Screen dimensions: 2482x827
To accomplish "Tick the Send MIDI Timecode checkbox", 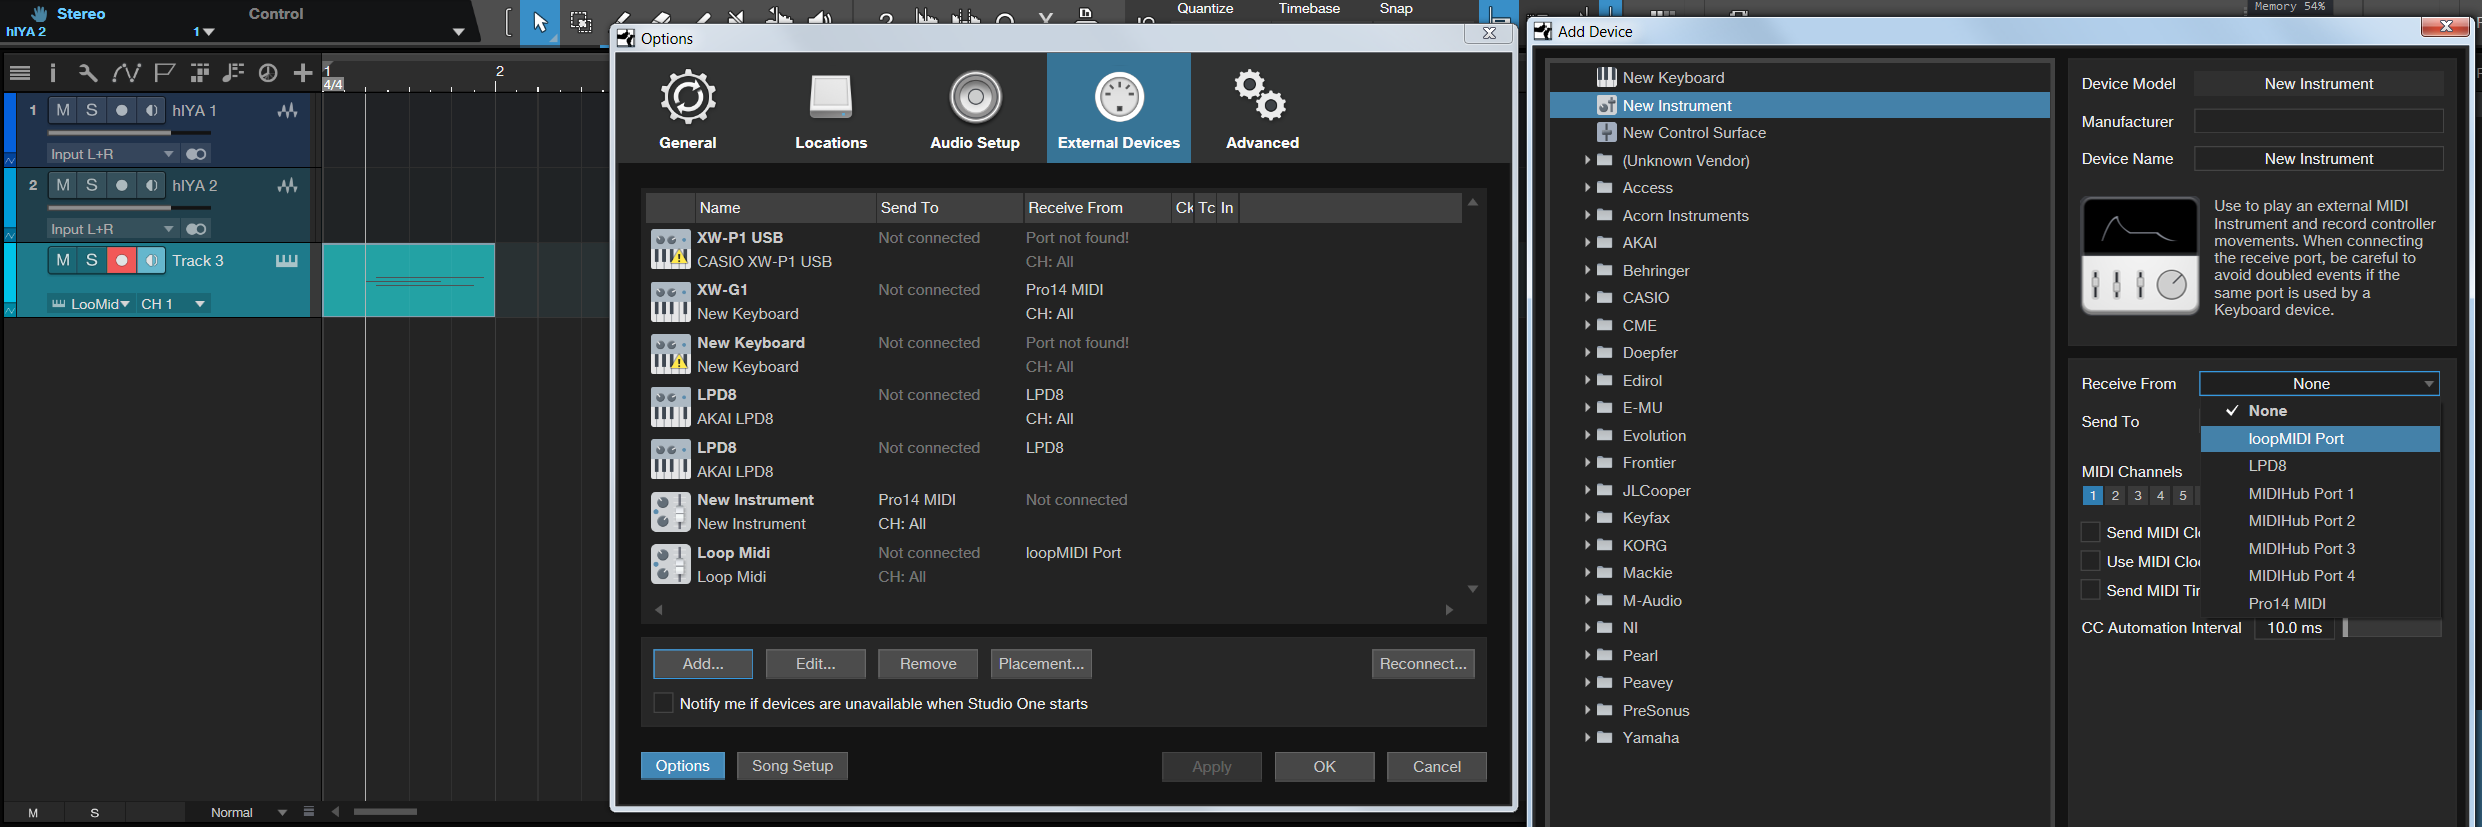I will 2090,590.
